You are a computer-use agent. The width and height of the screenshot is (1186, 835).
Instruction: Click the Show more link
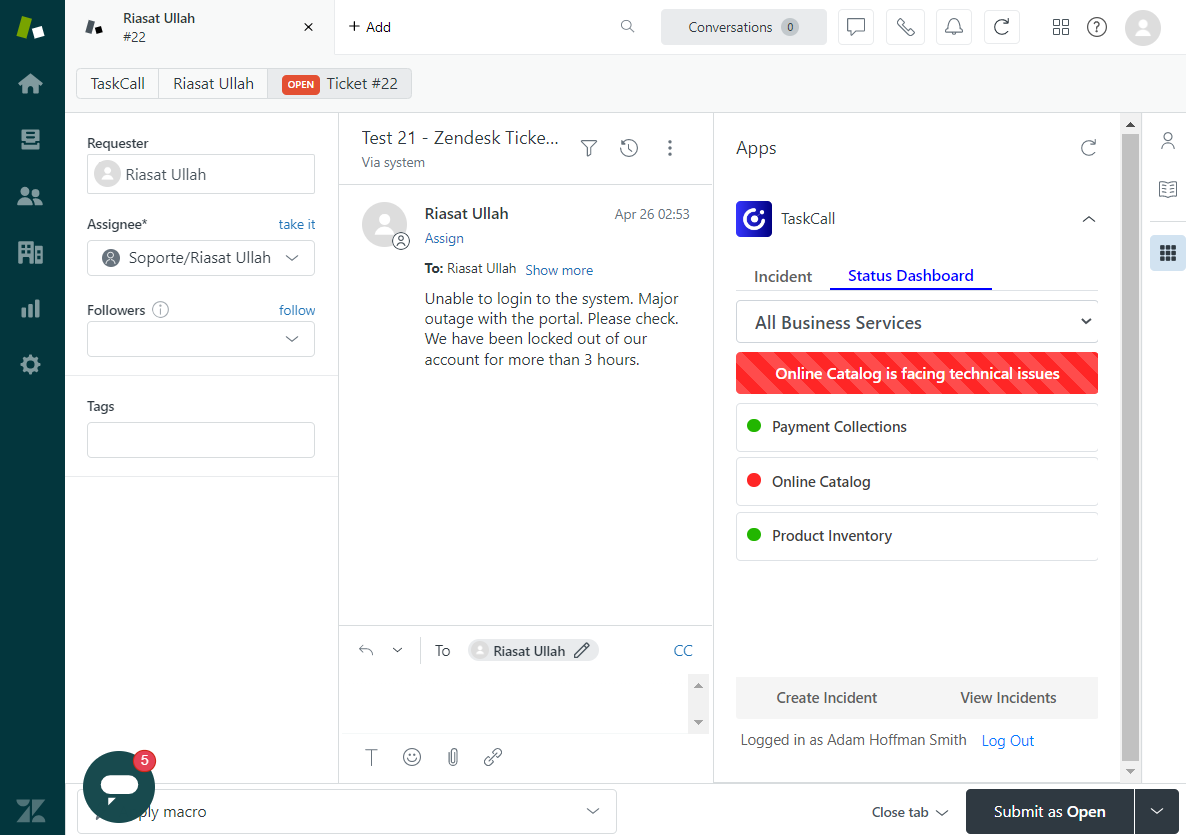pos(559,270)
